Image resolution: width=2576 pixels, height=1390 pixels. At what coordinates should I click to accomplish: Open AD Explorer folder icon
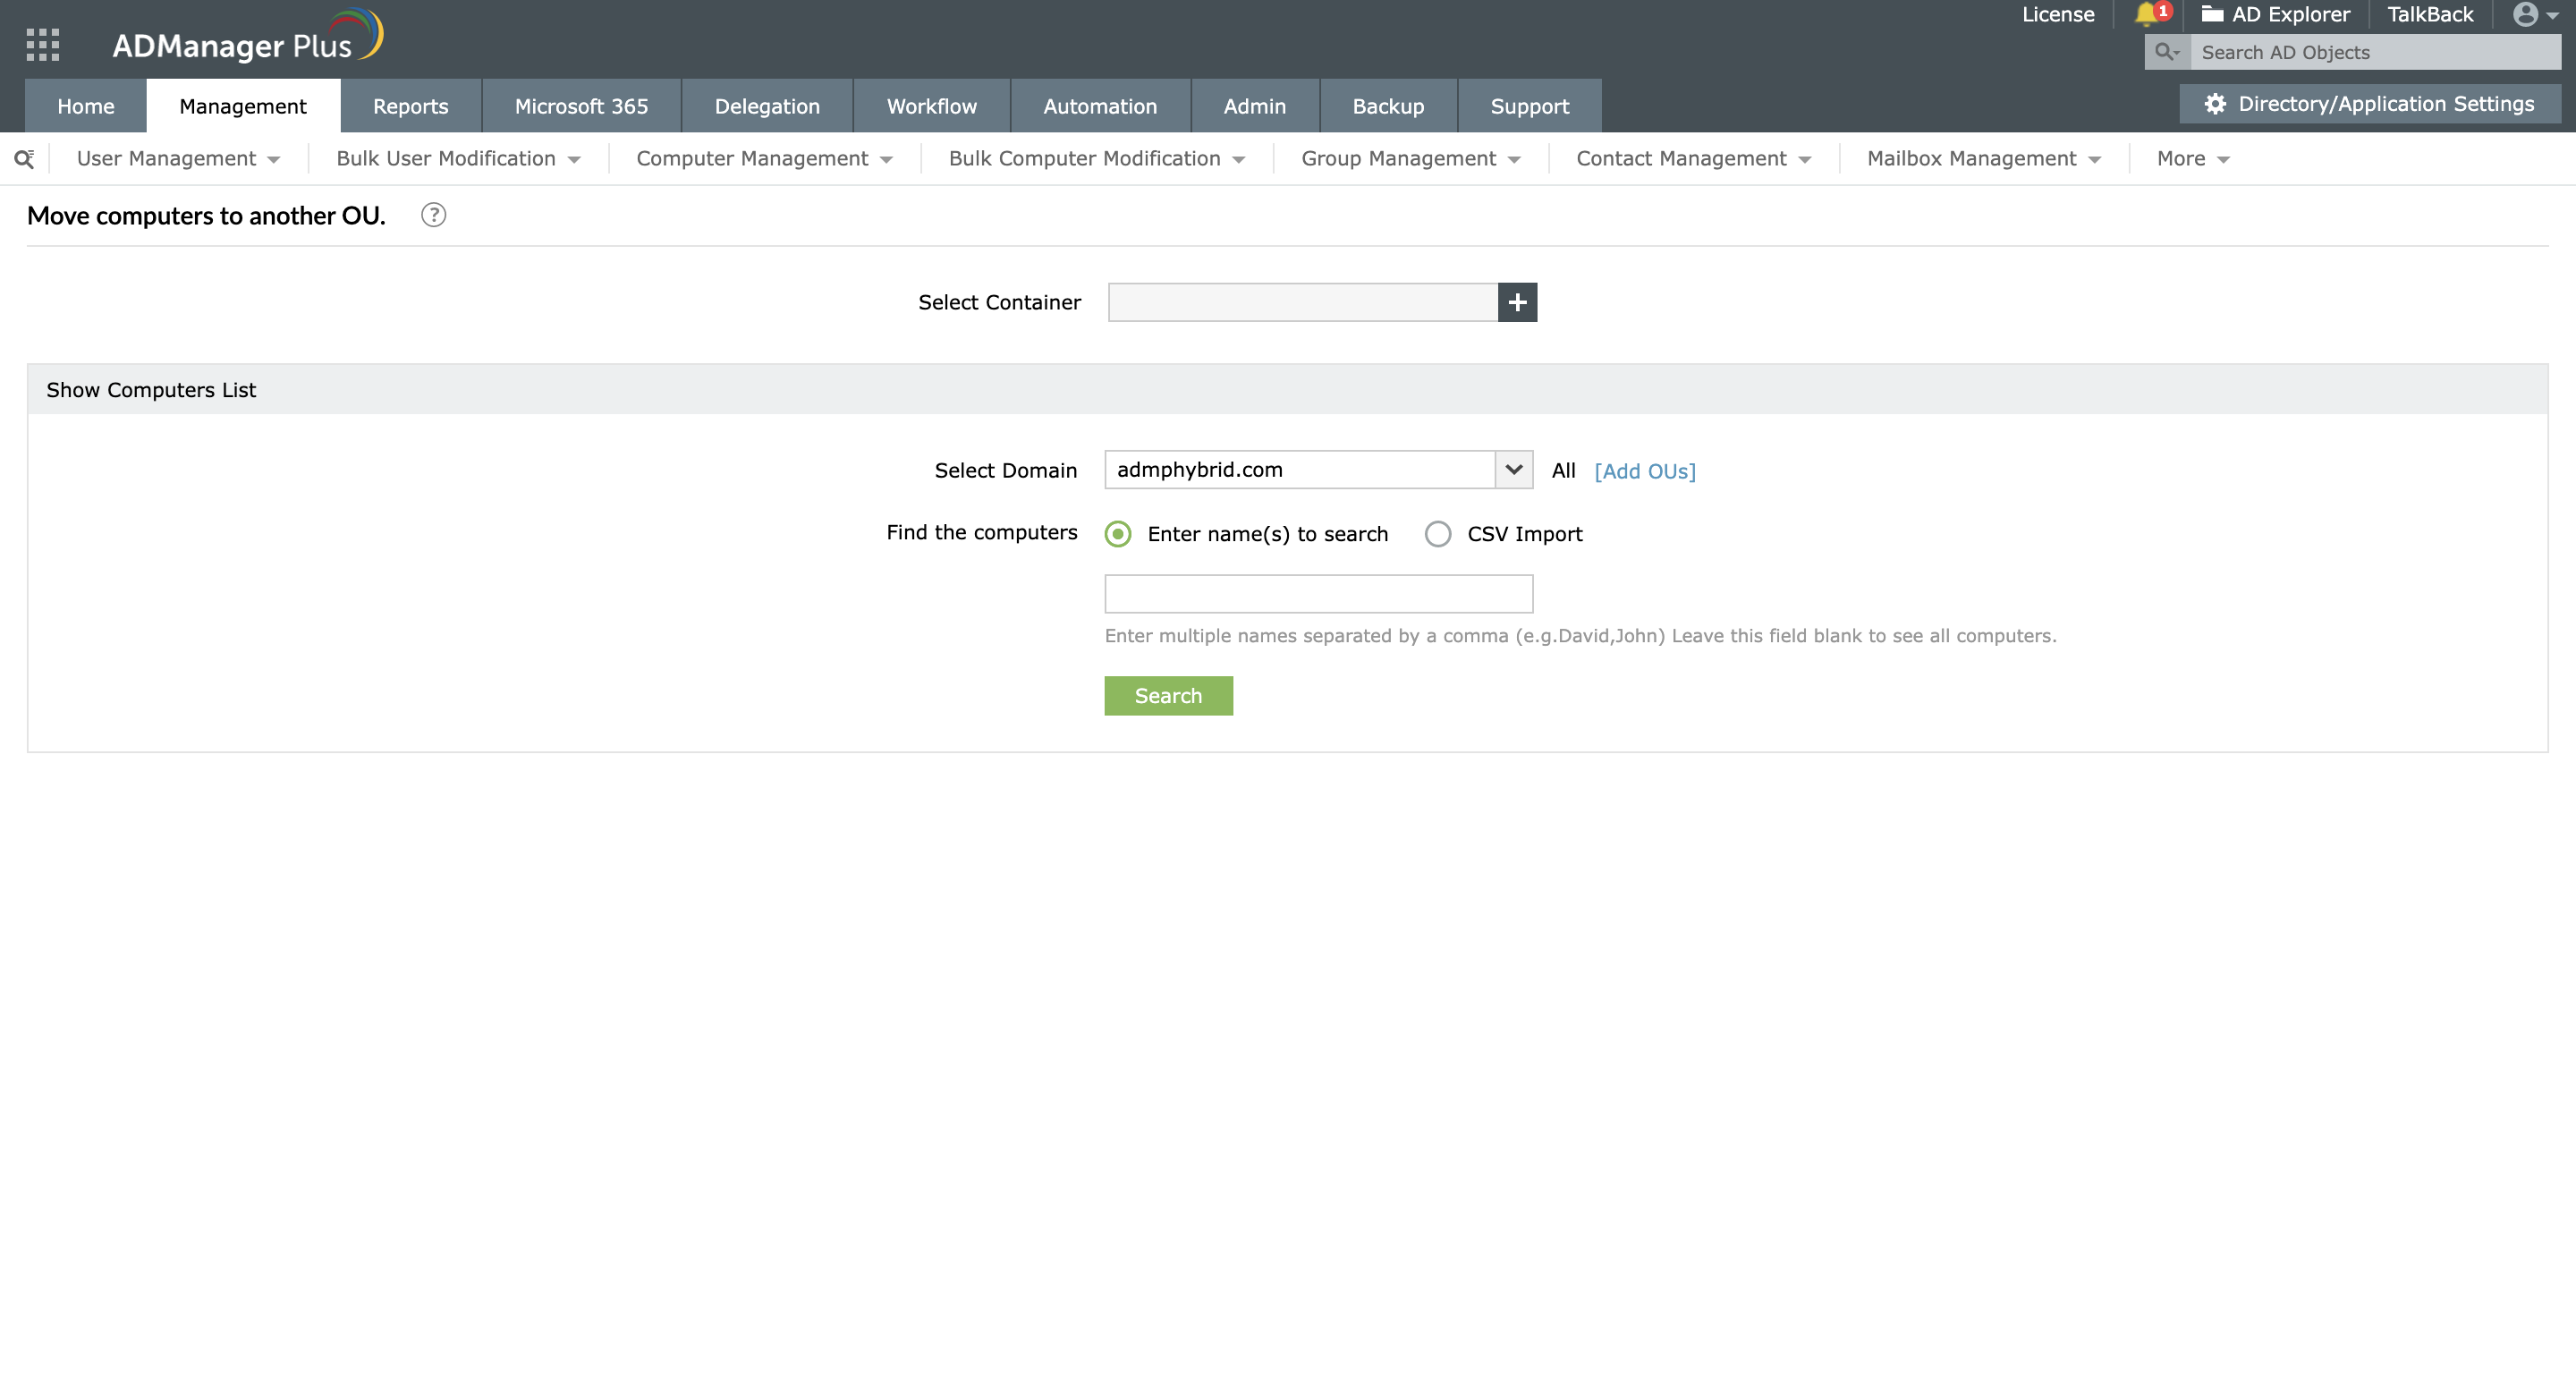tap(2212, 14)
